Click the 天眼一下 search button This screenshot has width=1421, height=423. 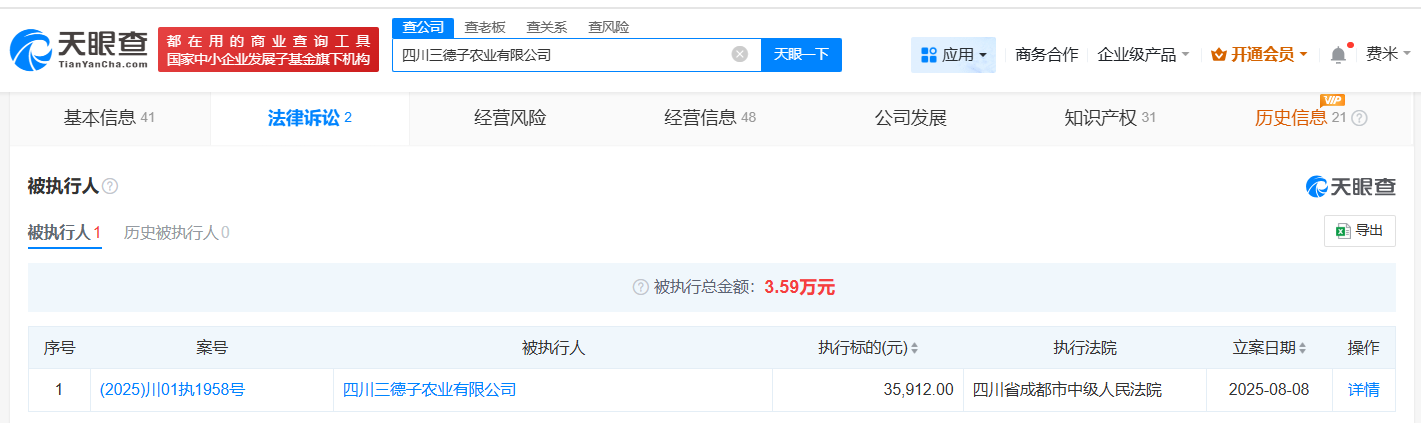pyautogui.click(x=801, y=55)
